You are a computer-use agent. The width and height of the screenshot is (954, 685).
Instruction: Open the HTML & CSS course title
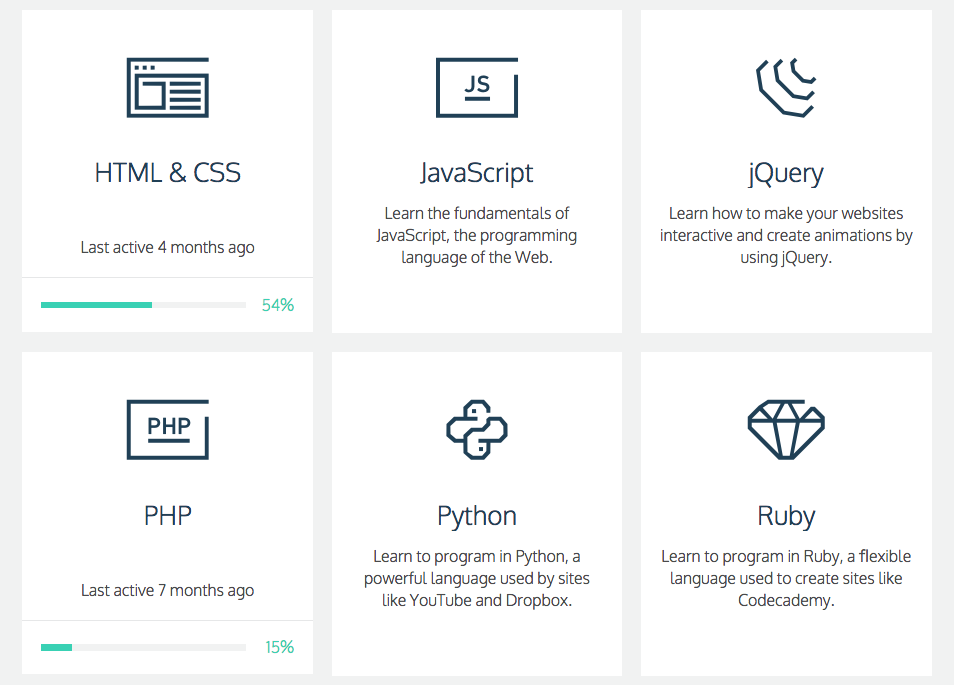coord(167,173)
